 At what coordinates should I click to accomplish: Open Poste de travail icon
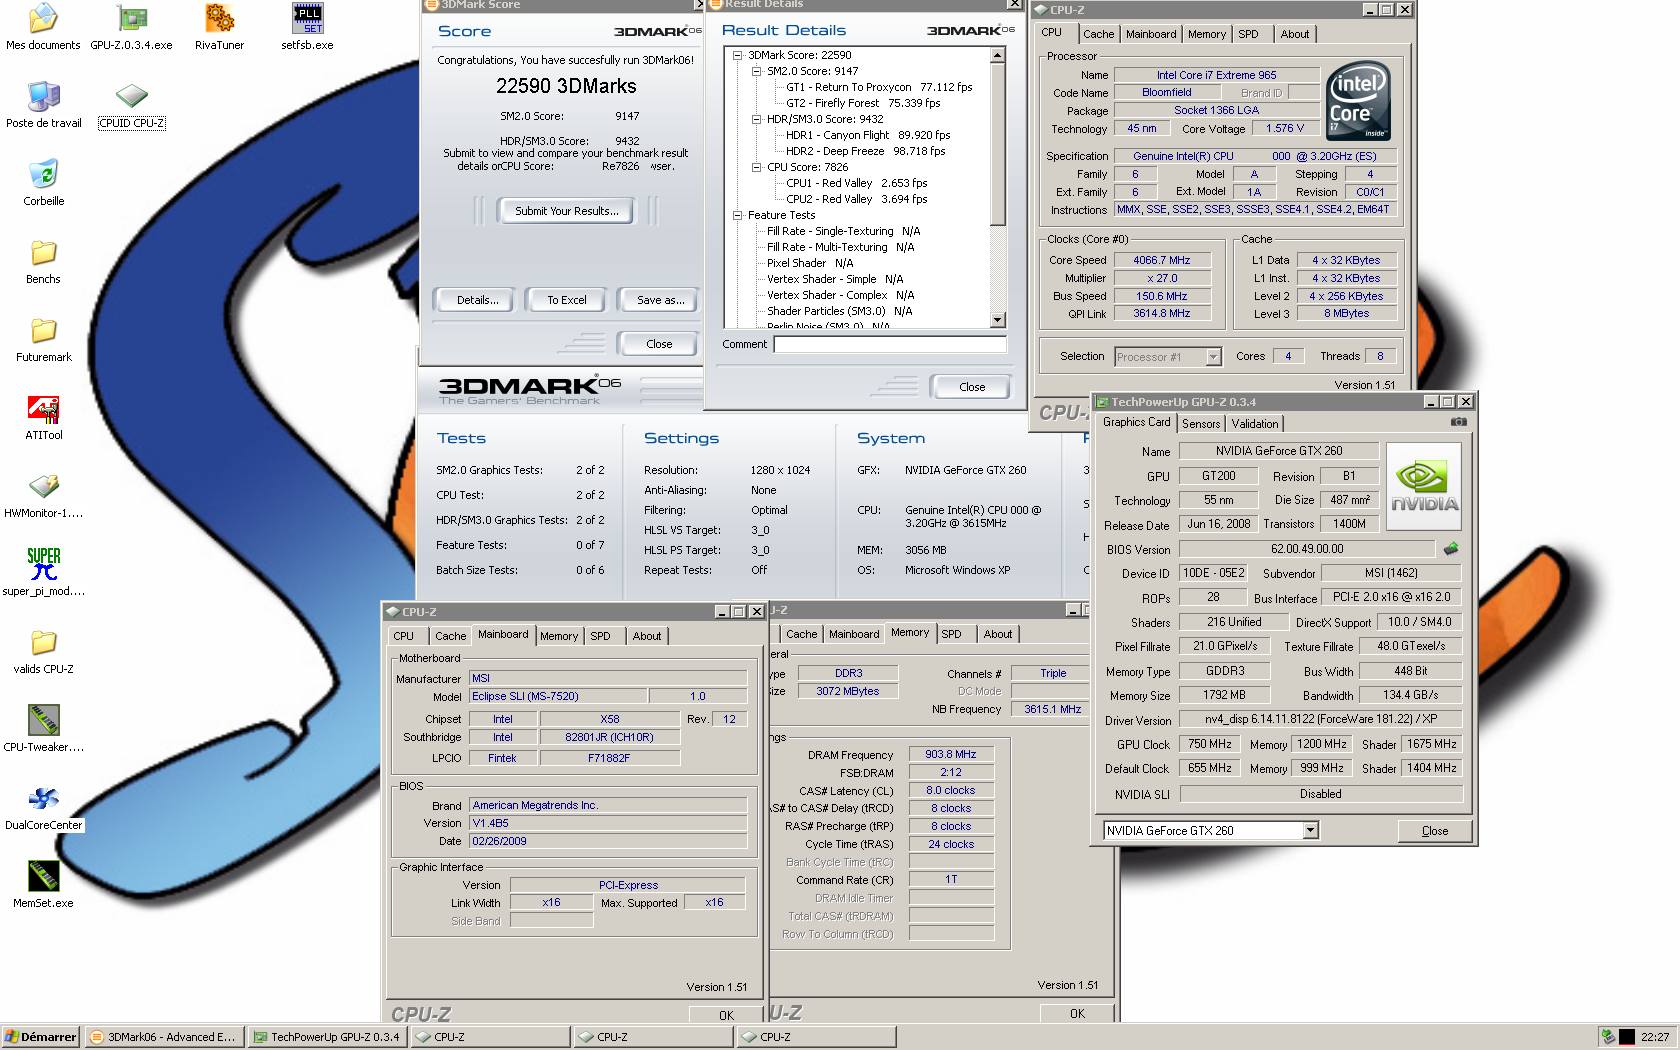coord(43,104)
